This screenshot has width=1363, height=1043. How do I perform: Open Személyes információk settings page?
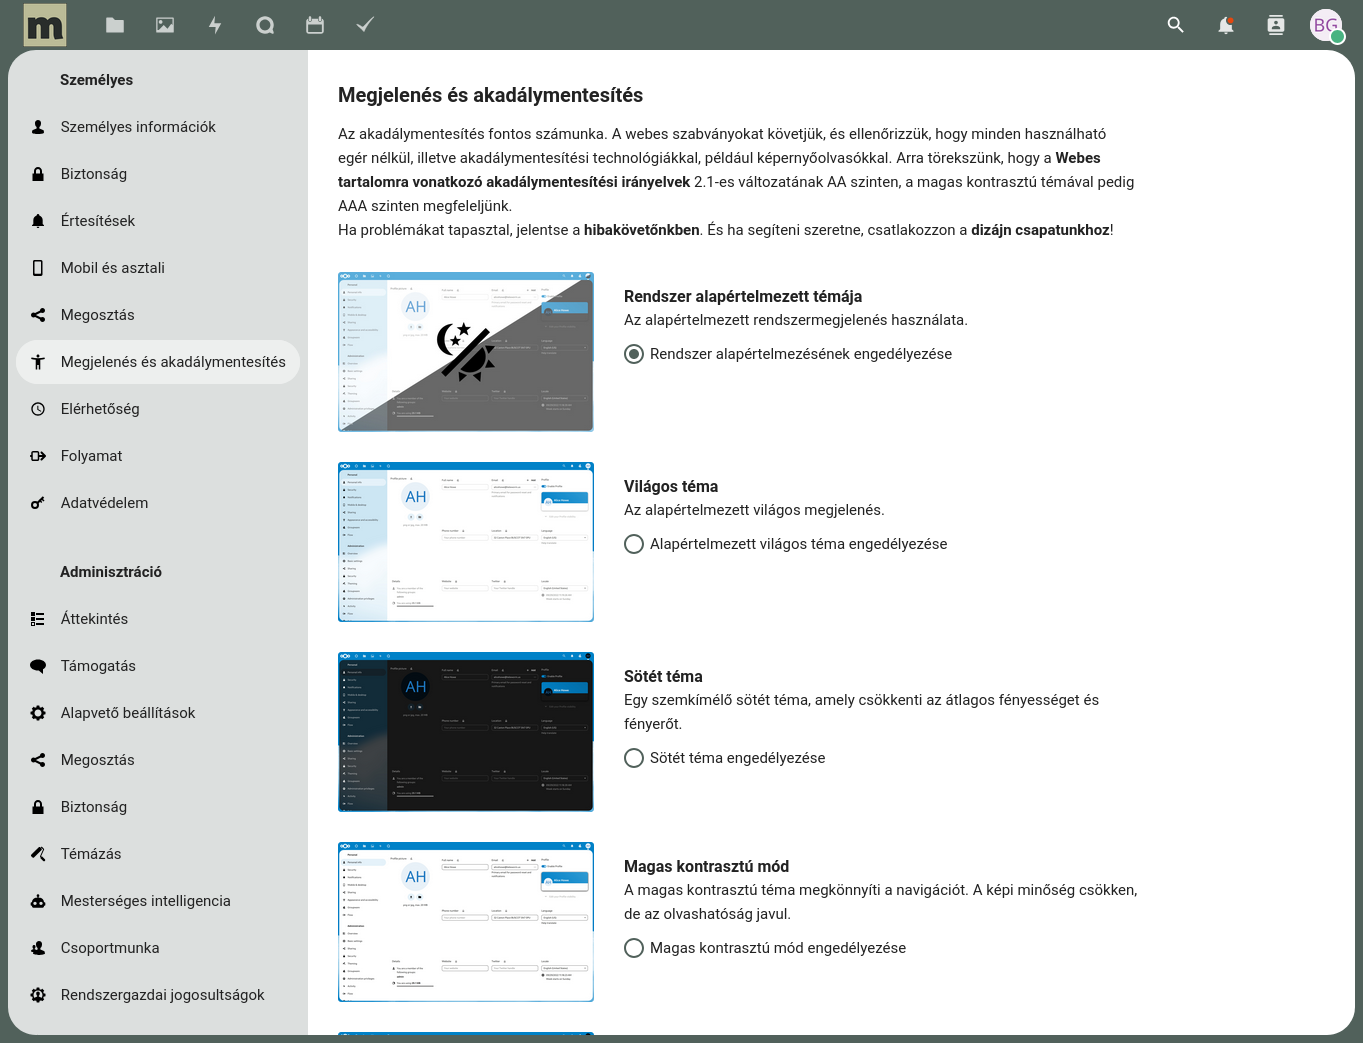(158, 127)
